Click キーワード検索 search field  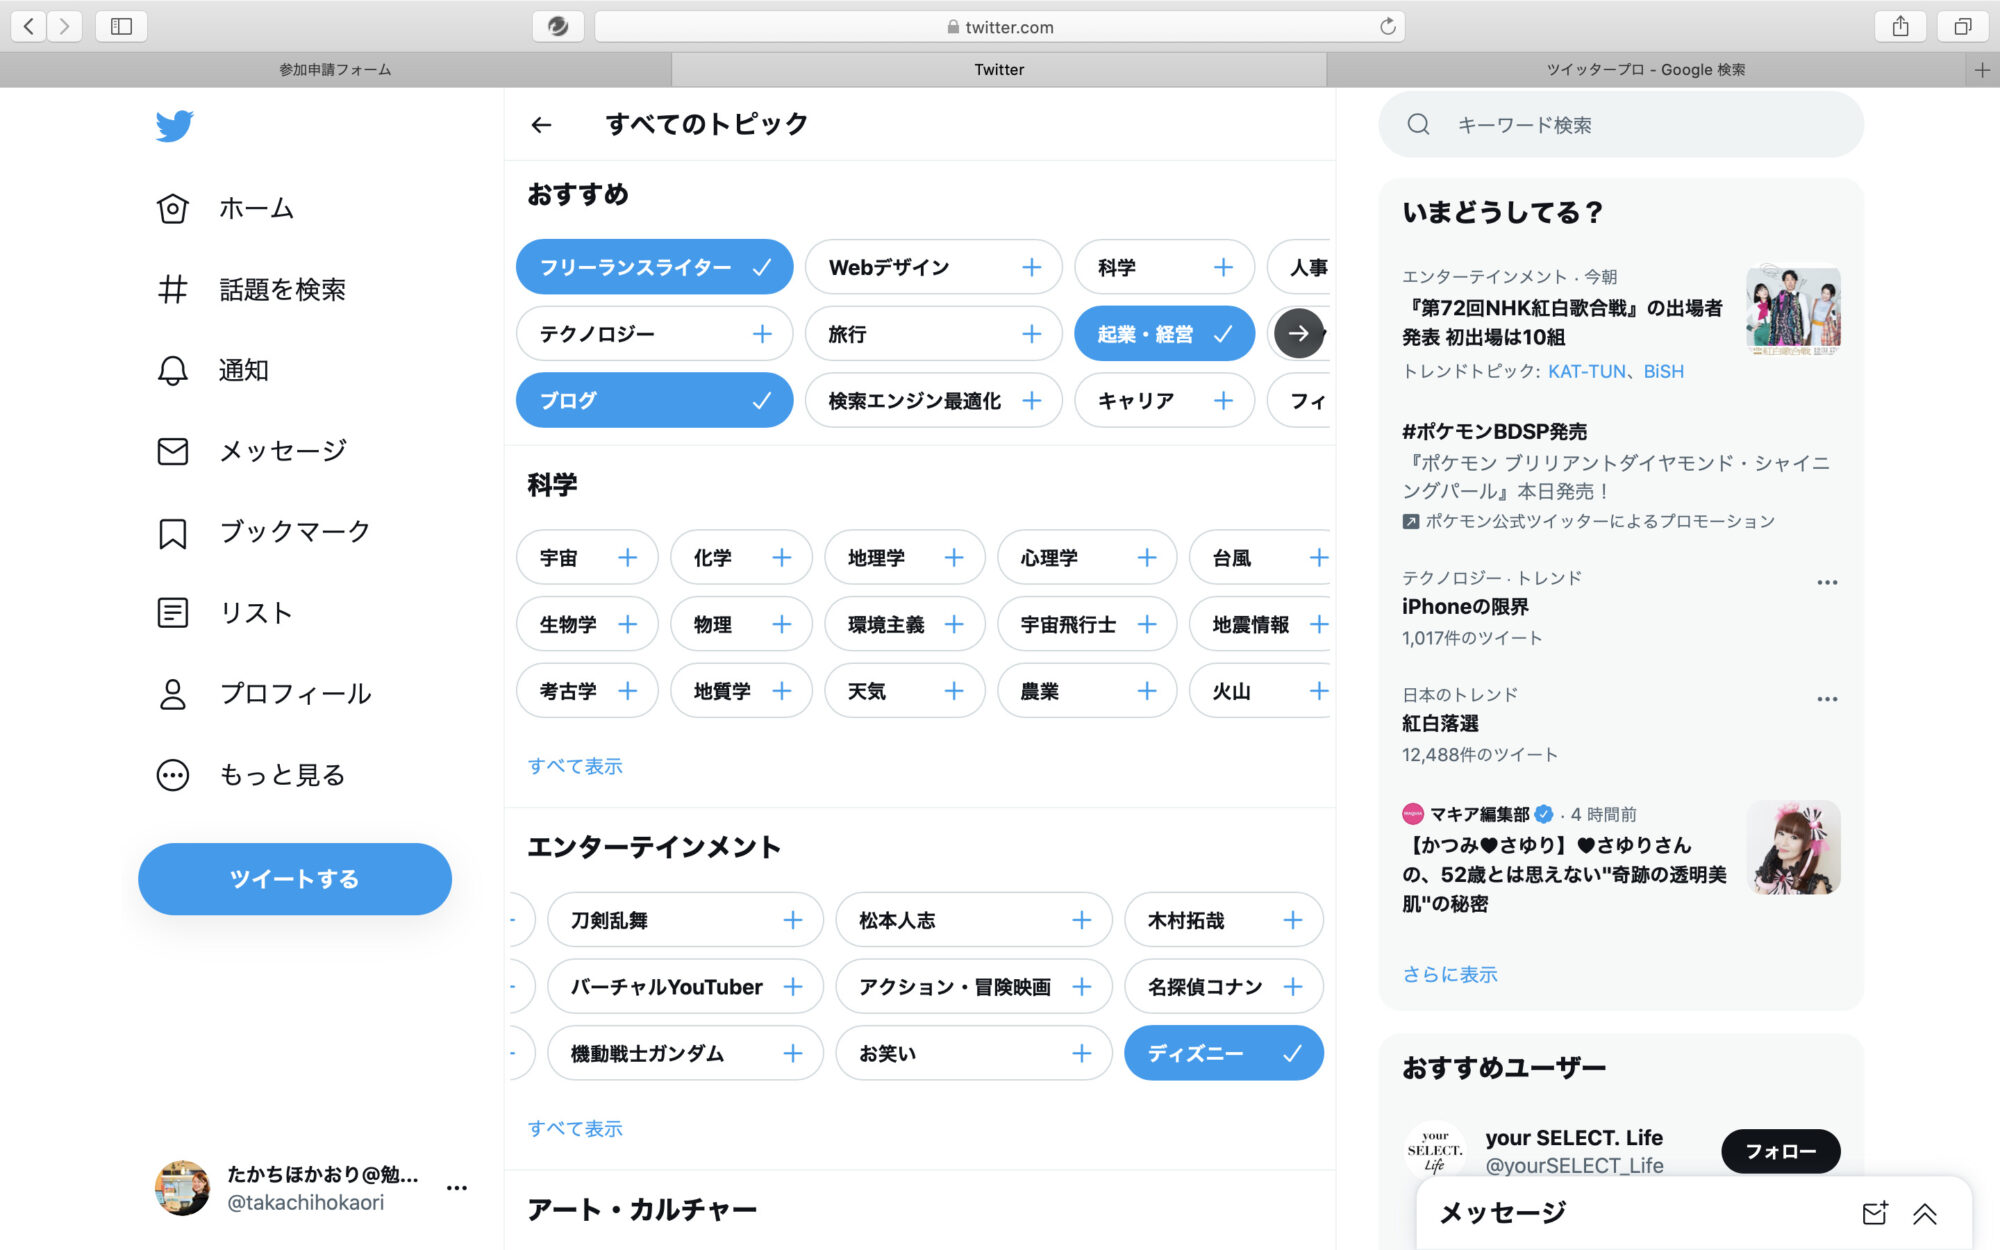[x=1621, y=124]
